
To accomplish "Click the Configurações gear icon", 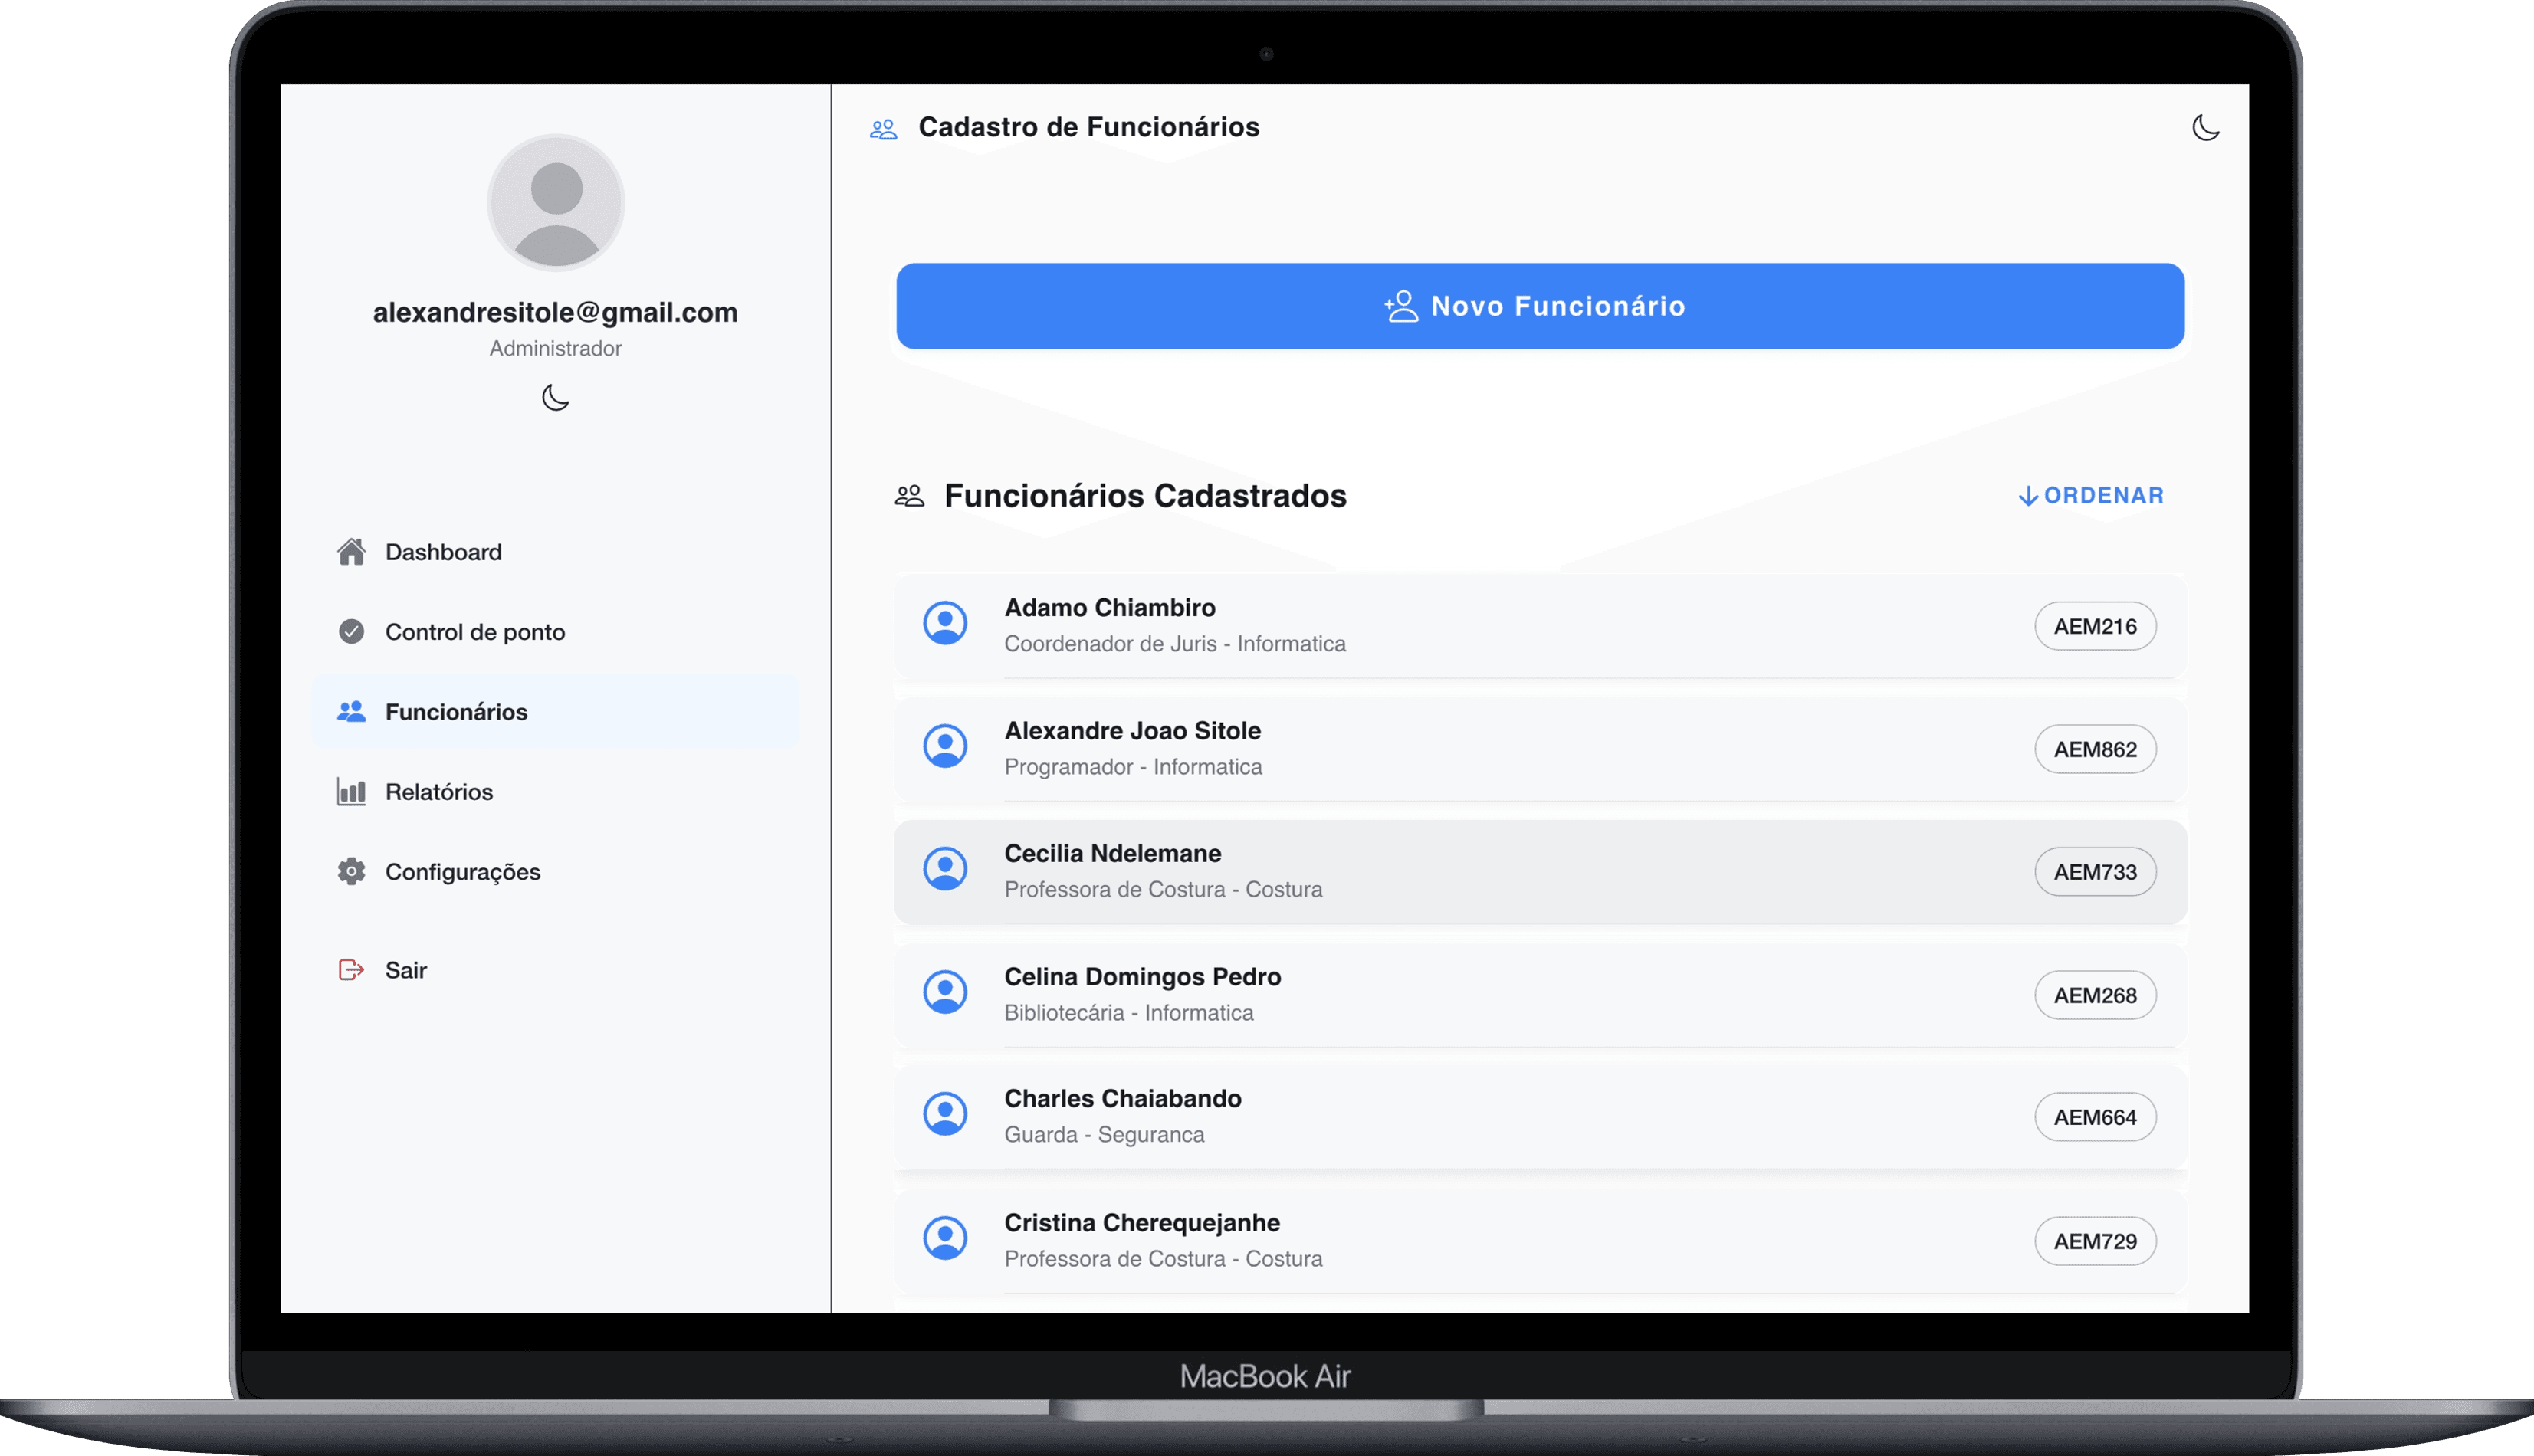I will (351, 871).
